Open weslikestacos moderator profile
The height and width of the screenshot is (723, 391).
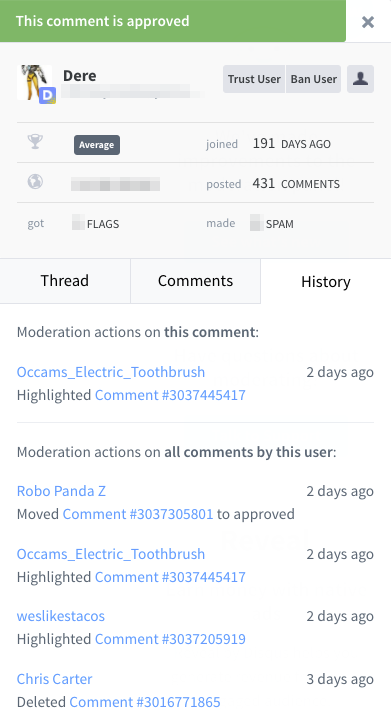(61, 616)
